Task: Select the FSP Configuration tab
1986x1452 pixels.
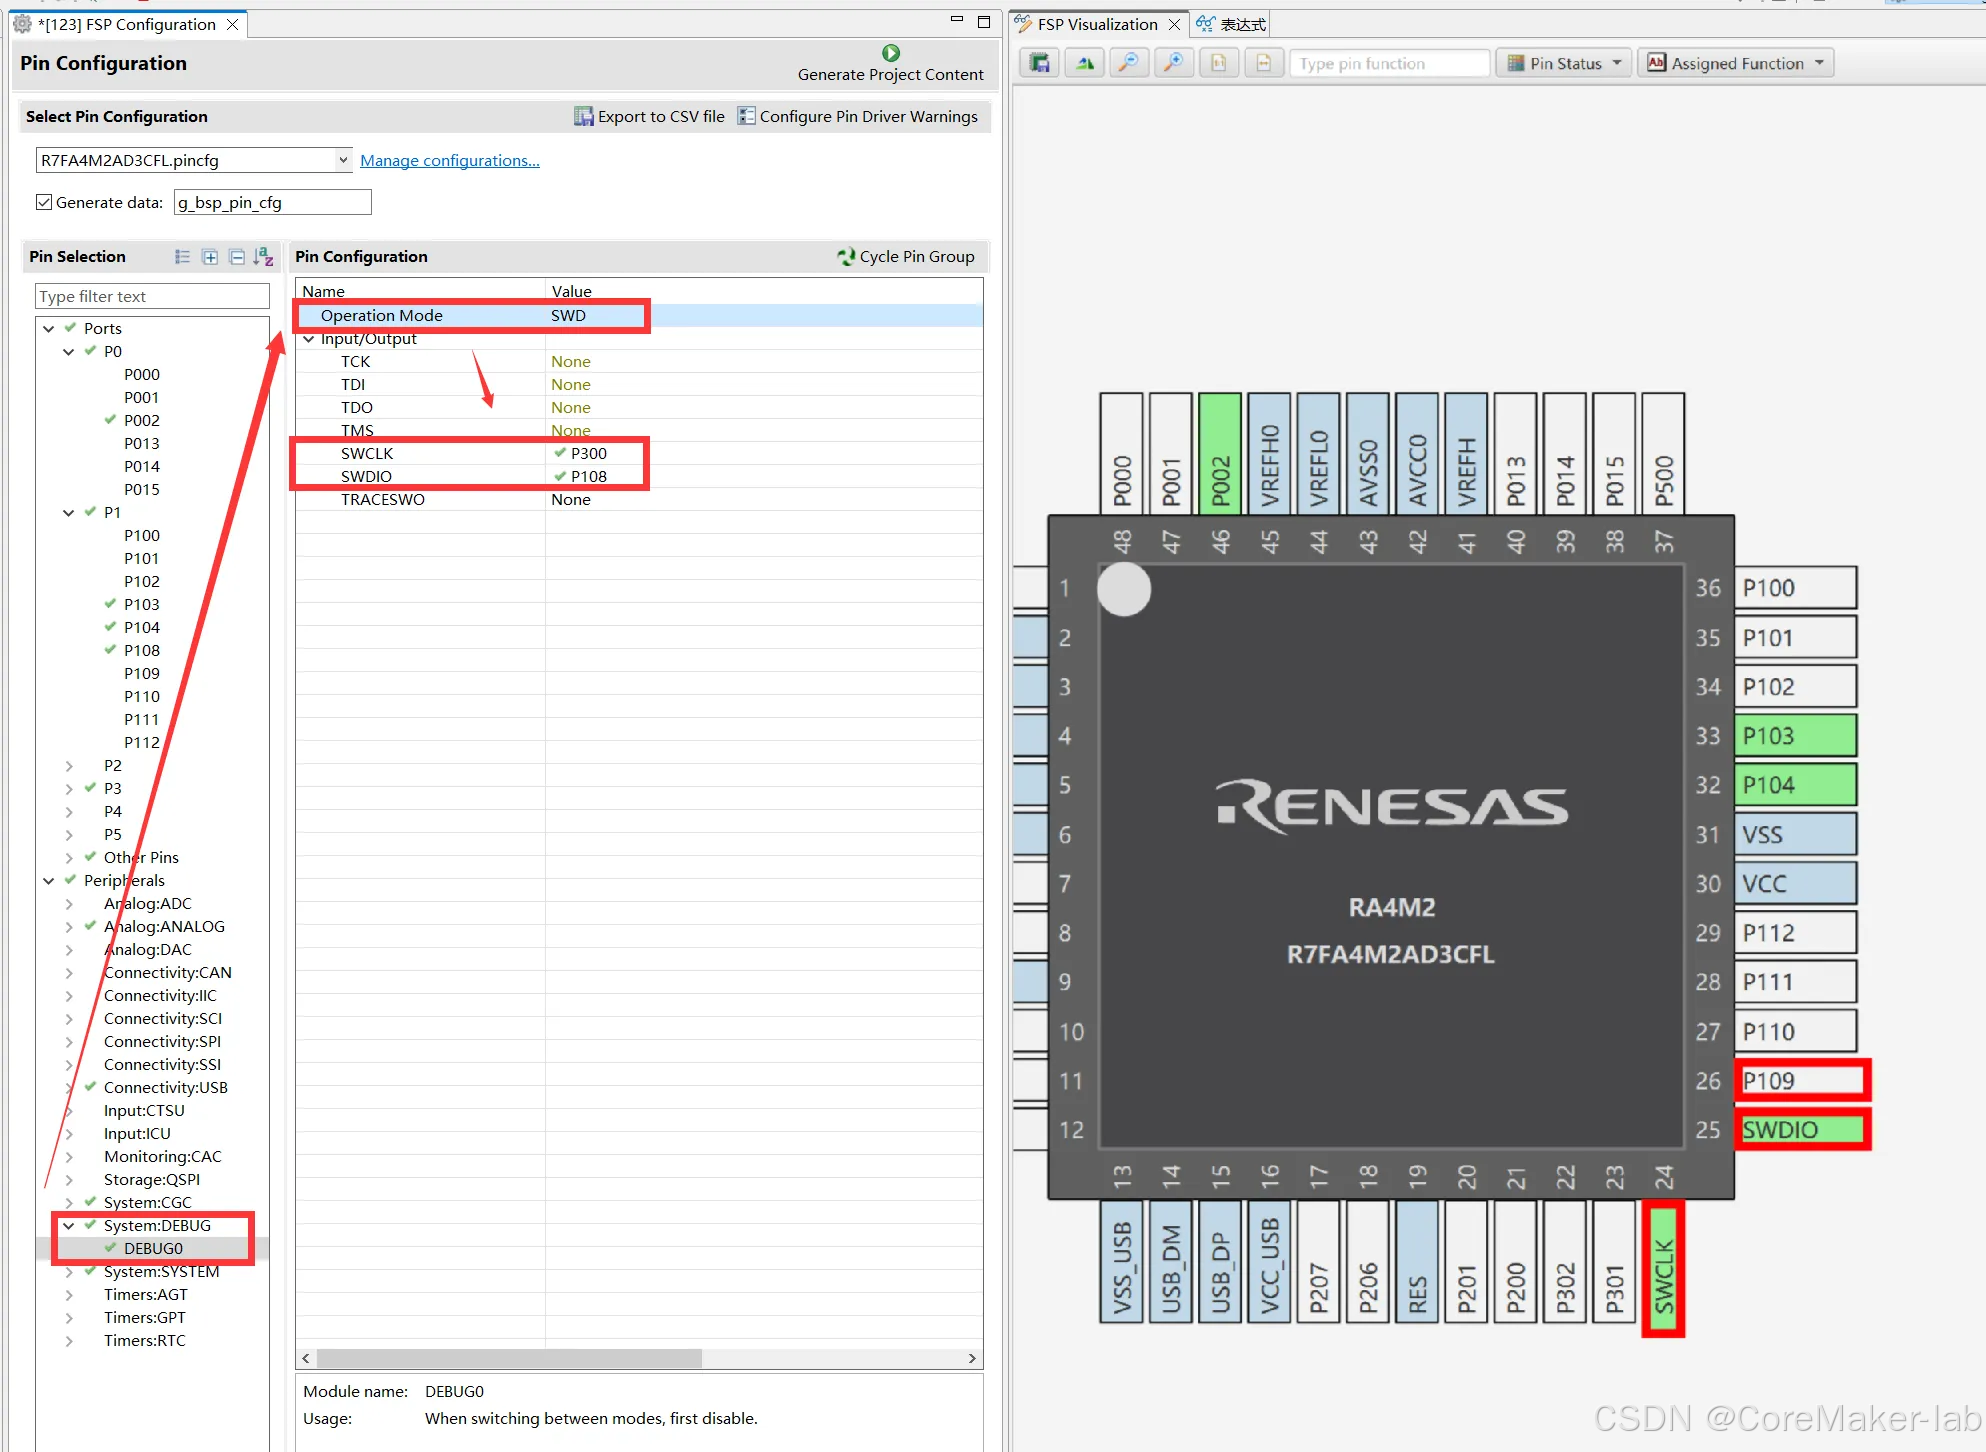Action: tap(129, 24)
